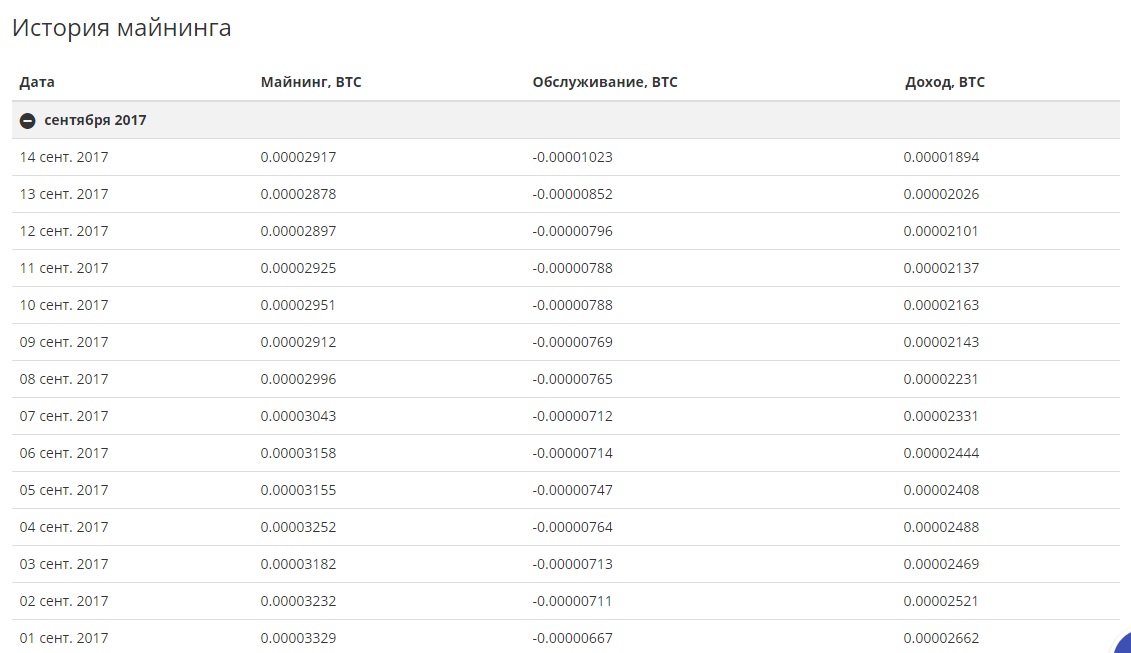Click mining value 0.00003252 for 04 сент.
Viewport: 1131px width, 653px height.
click(298, 527)
